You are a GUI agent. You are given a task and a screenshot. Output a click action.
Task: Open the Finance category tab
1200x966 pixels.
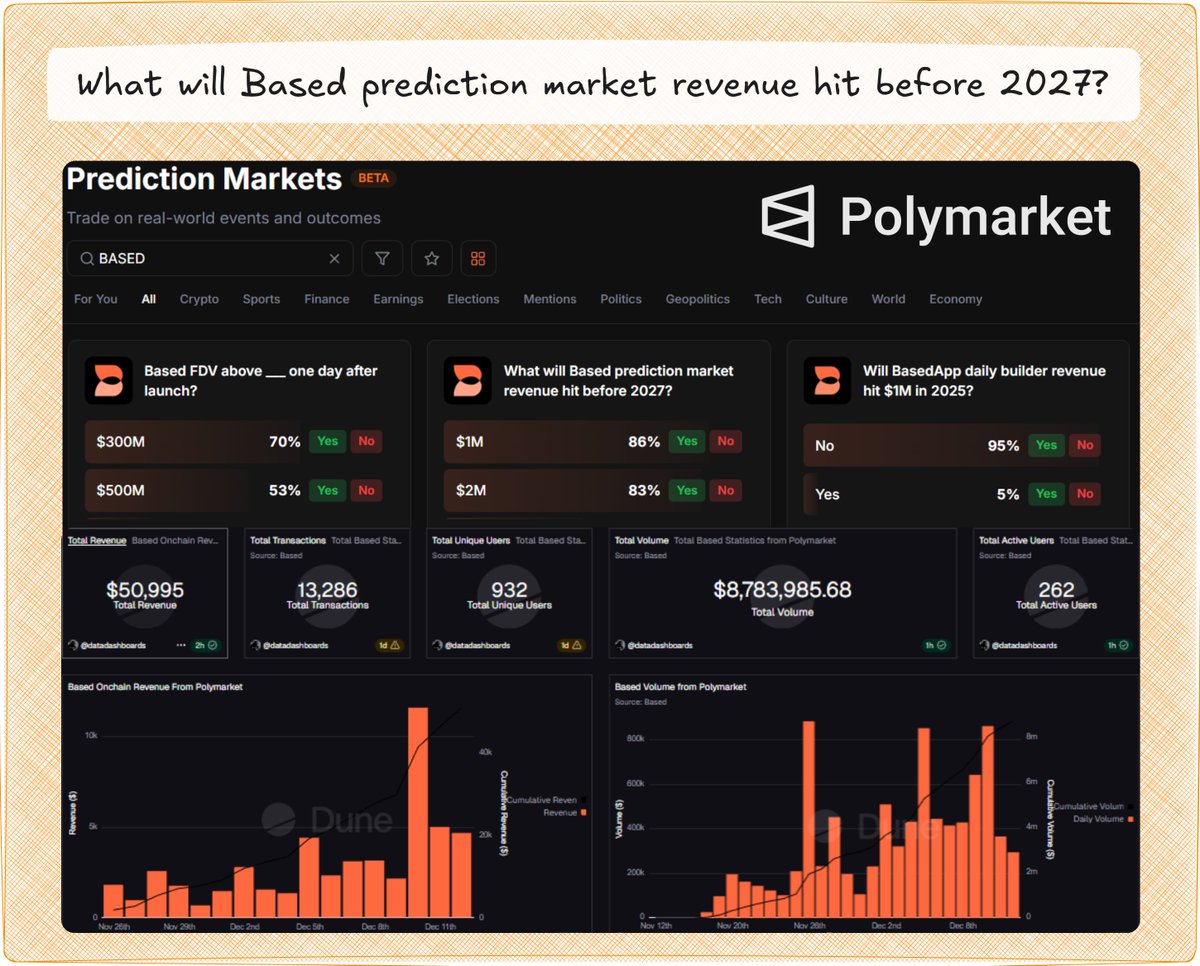(x=327, y=299)
